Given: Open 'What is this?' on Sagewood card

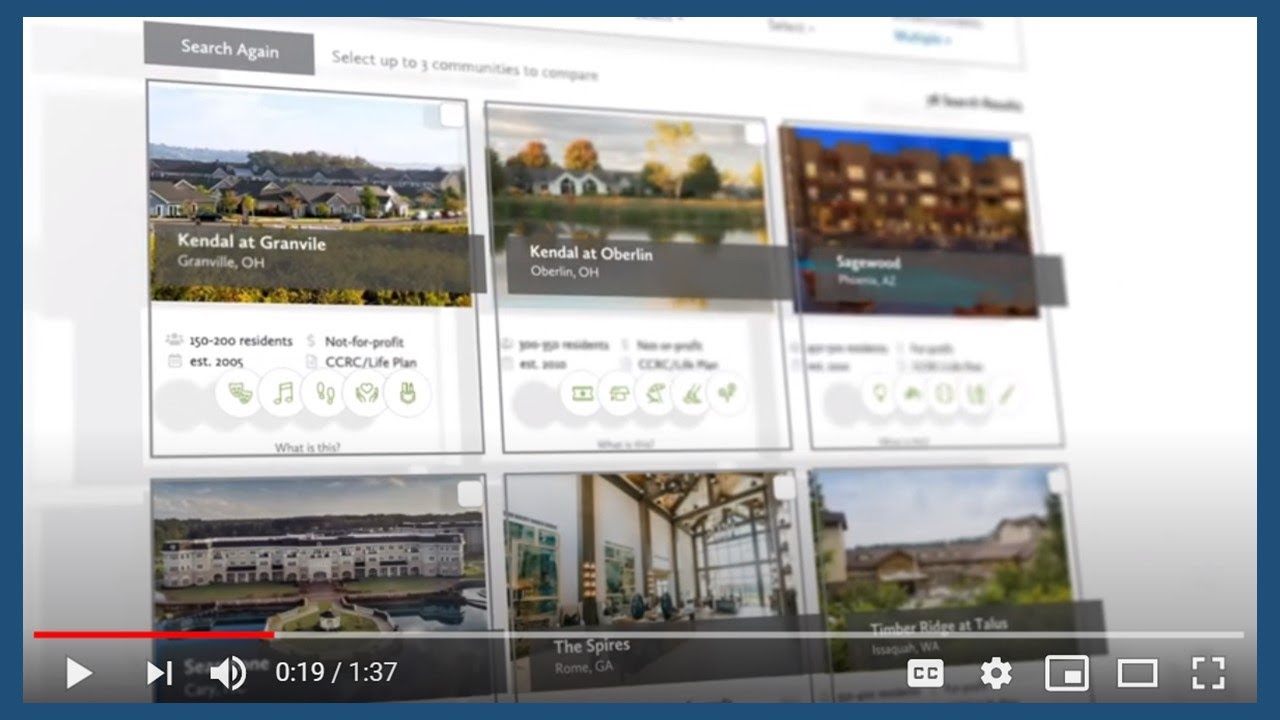Looking at the screenshot, I should 904,440.
